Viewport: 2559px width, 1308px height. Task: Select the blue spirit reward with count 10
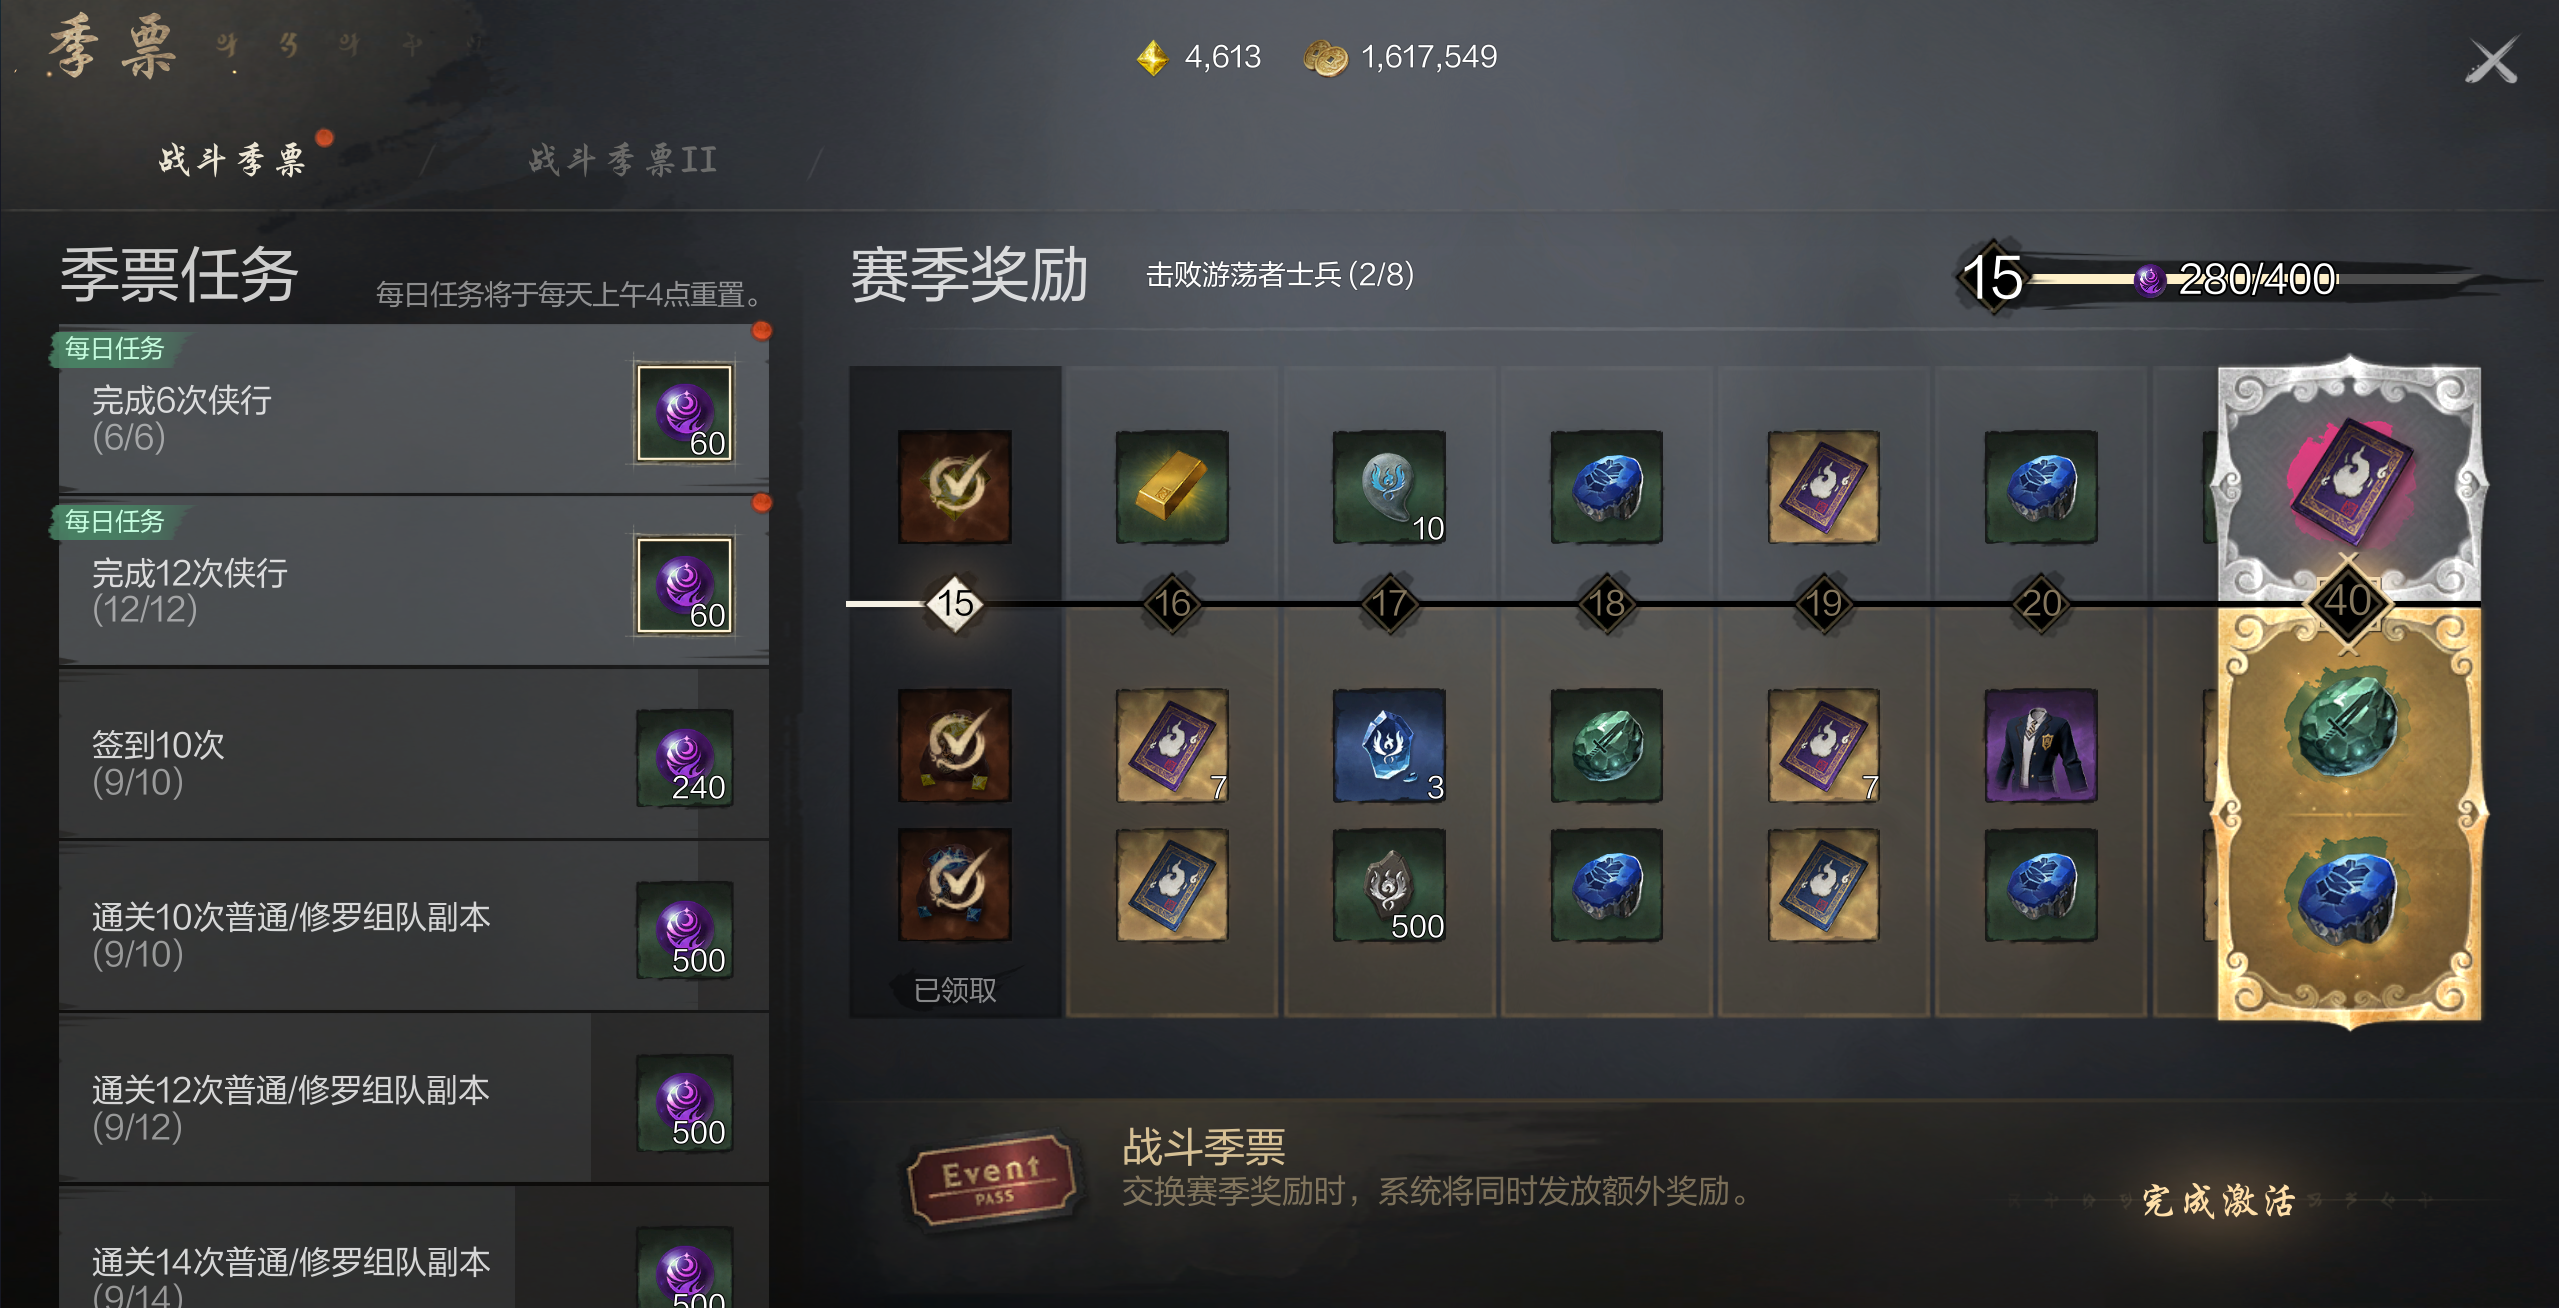click(x=1389, y=487)
